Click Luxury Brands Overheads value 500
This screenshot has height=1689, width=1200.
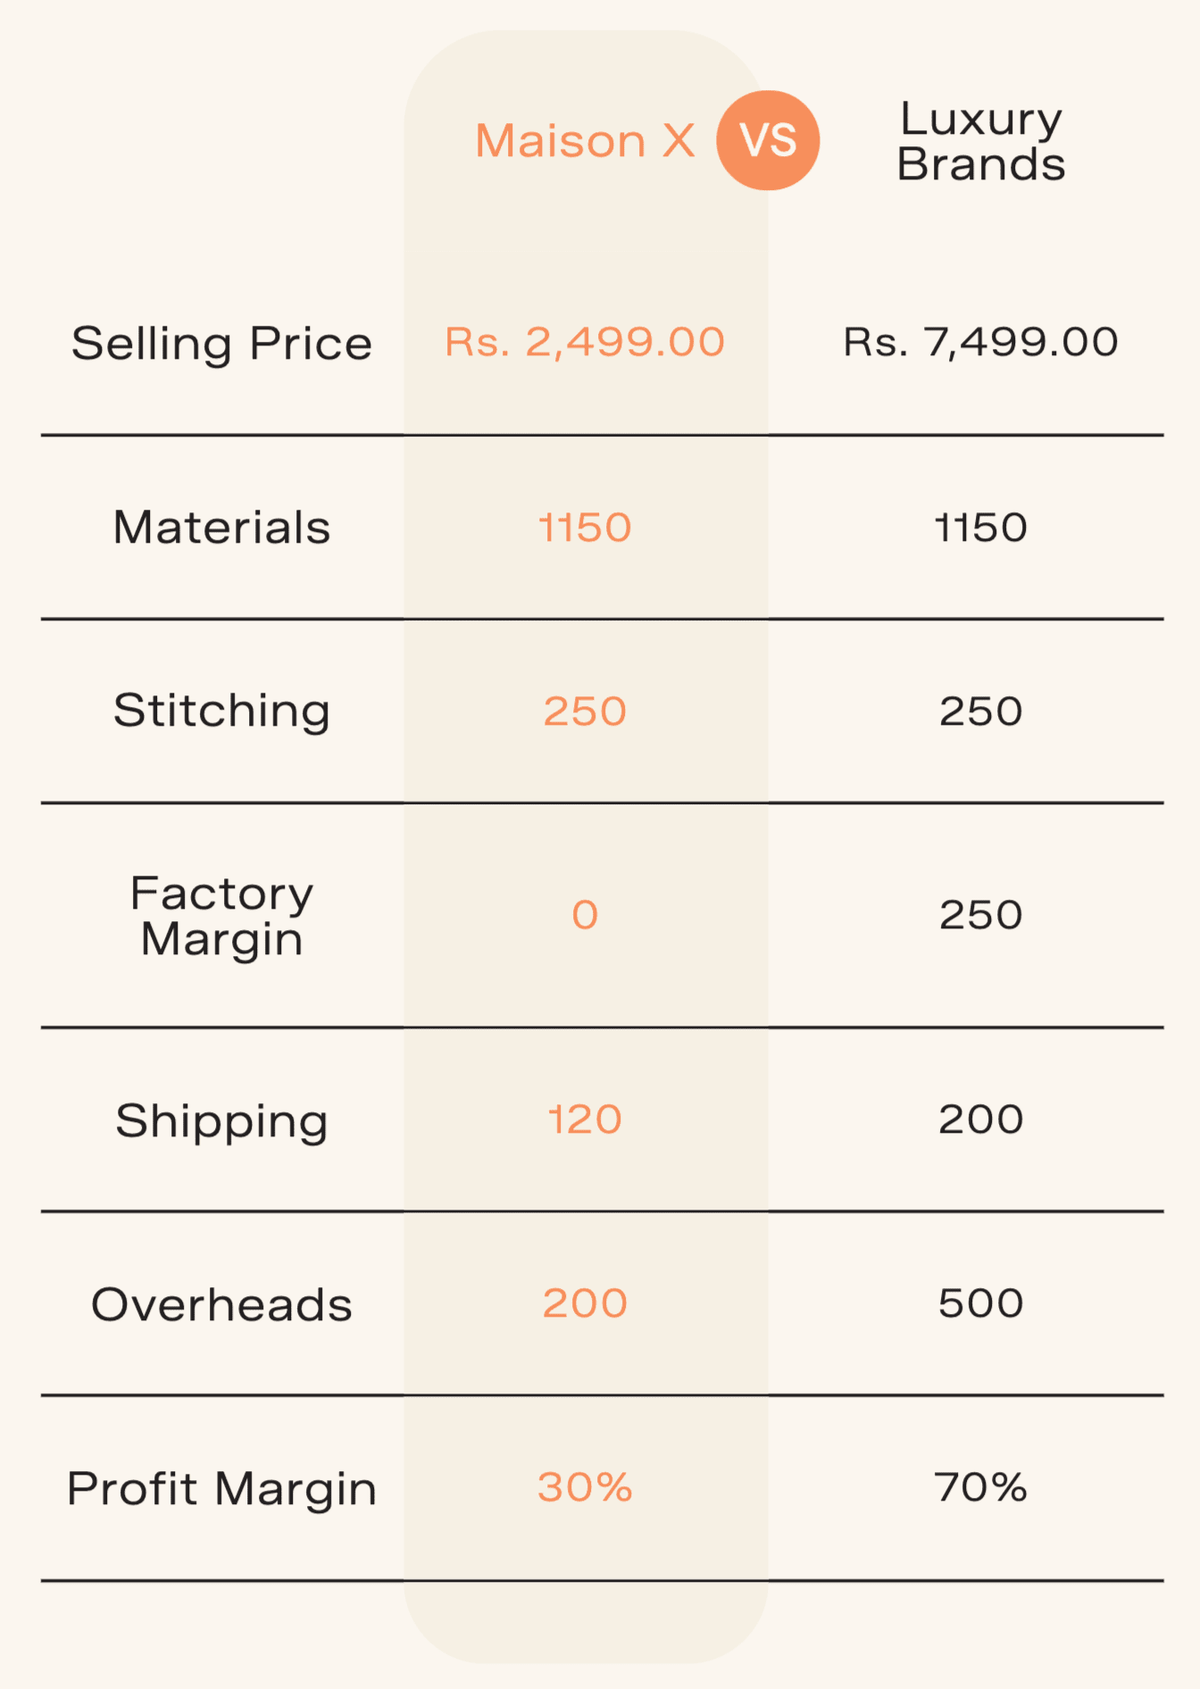click(981, 1304)
